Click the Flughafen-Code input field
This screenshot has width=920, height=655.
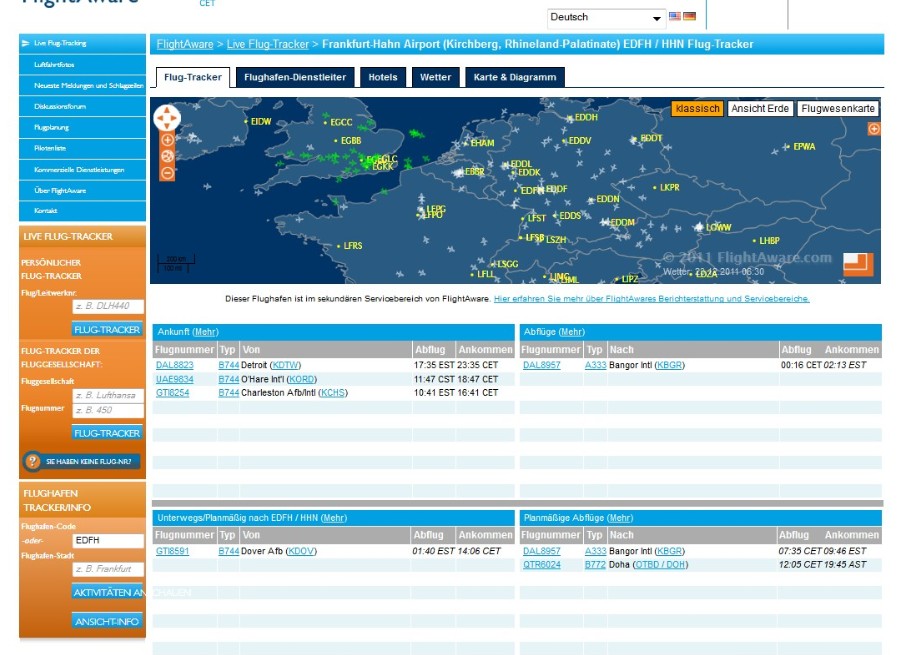[x=107, y=540]
